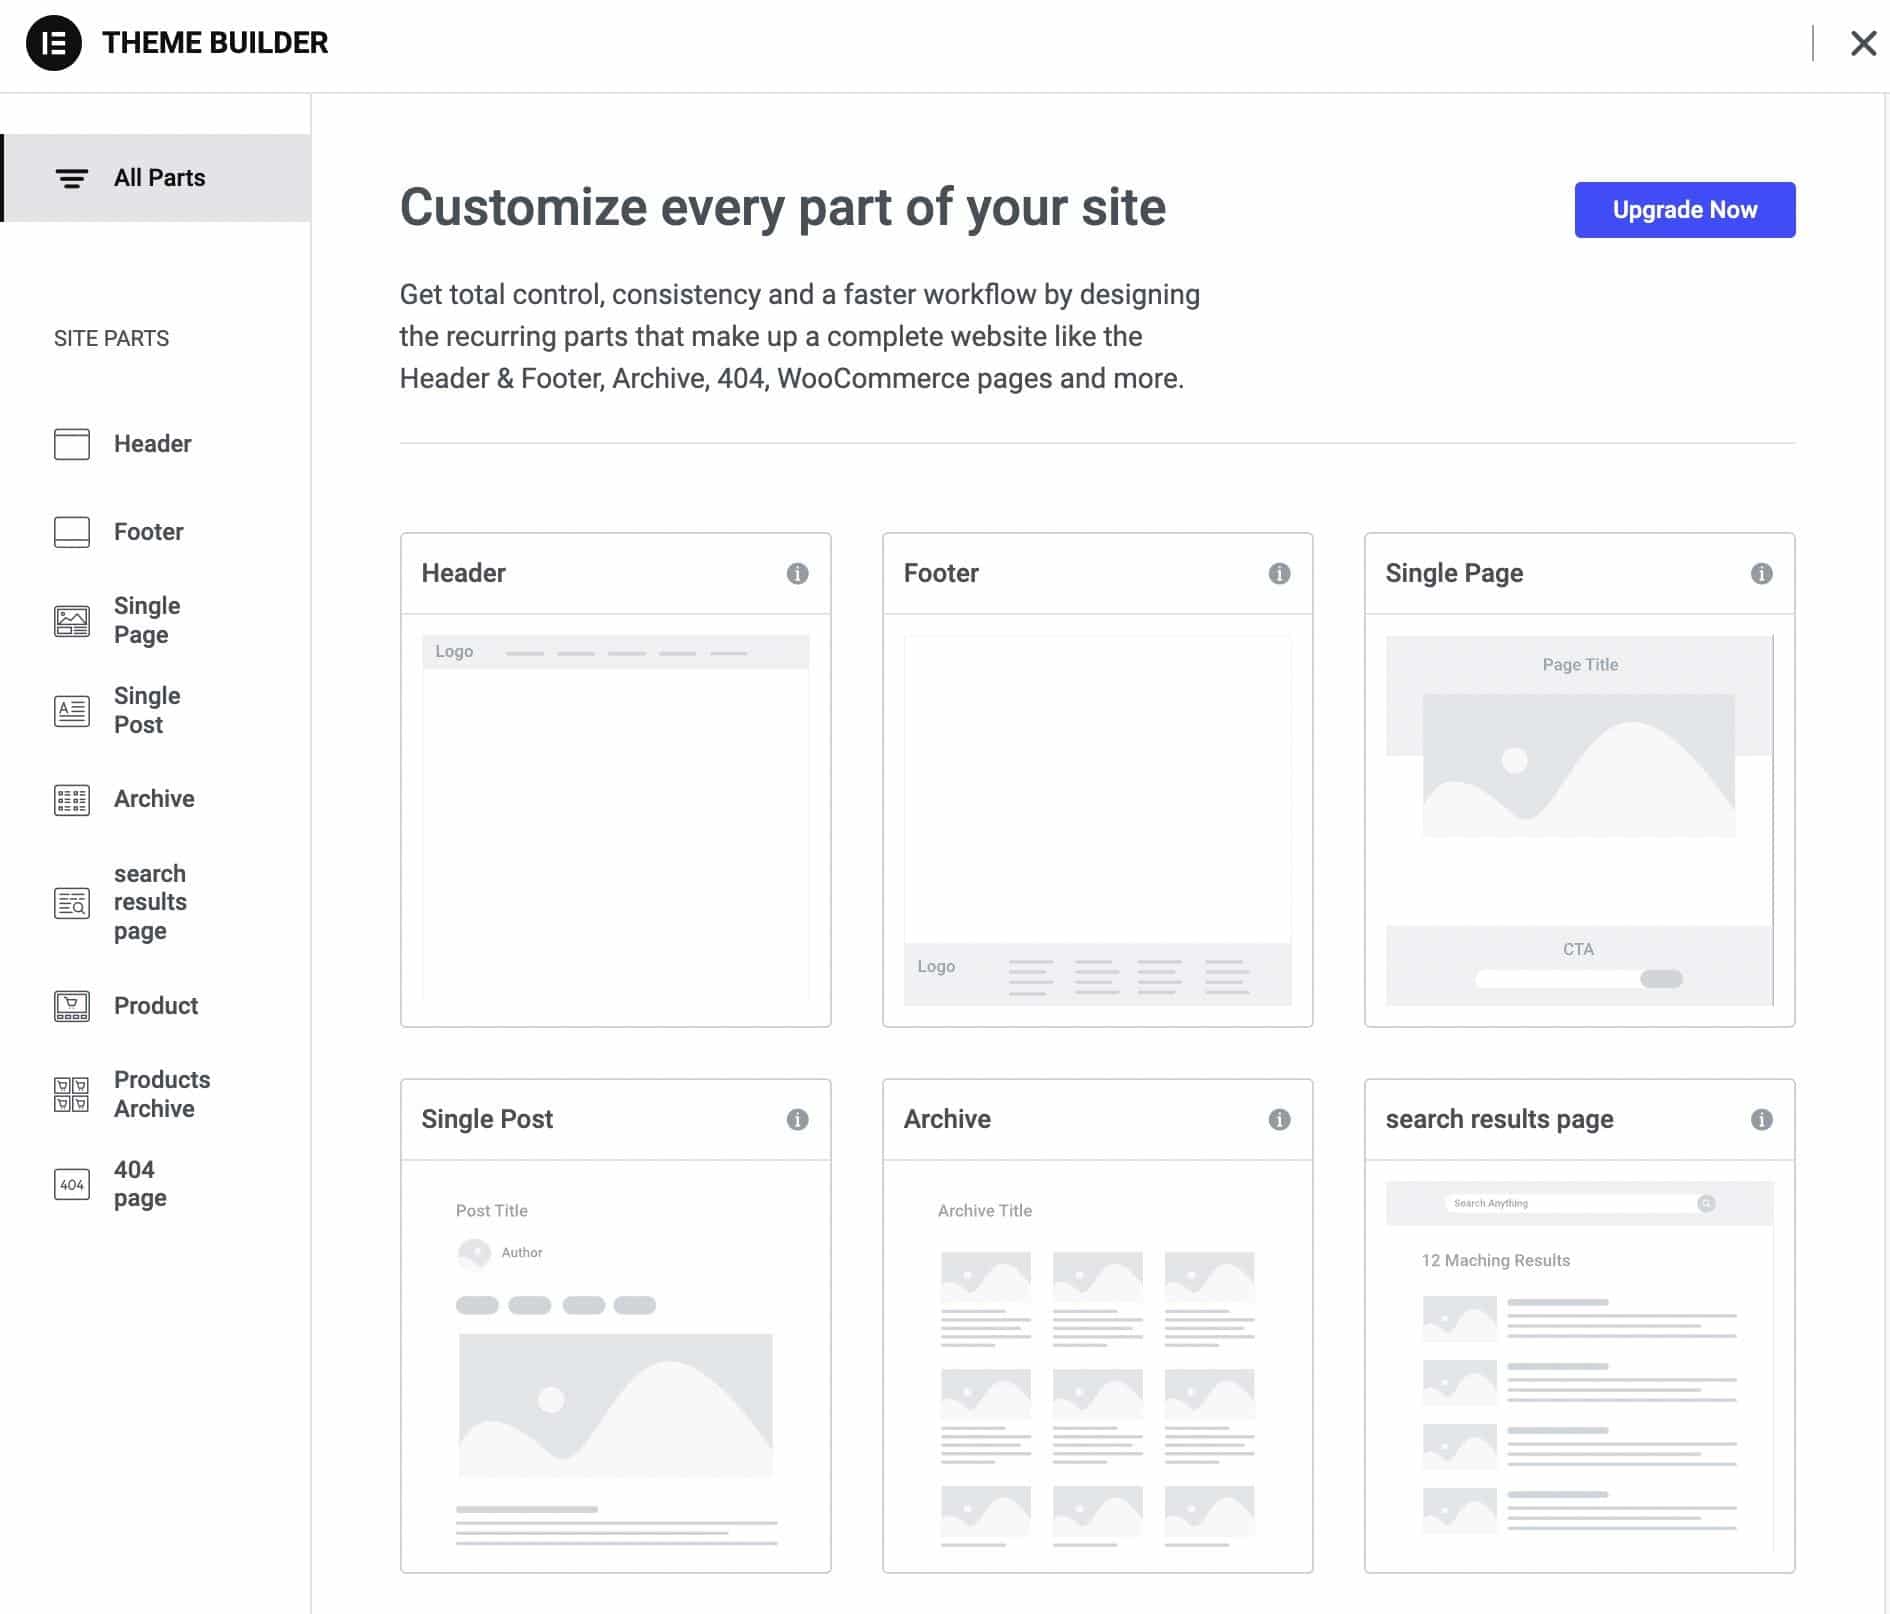View info for the Single Page card
The image size is (1890, 1614).
(1761, 574)
